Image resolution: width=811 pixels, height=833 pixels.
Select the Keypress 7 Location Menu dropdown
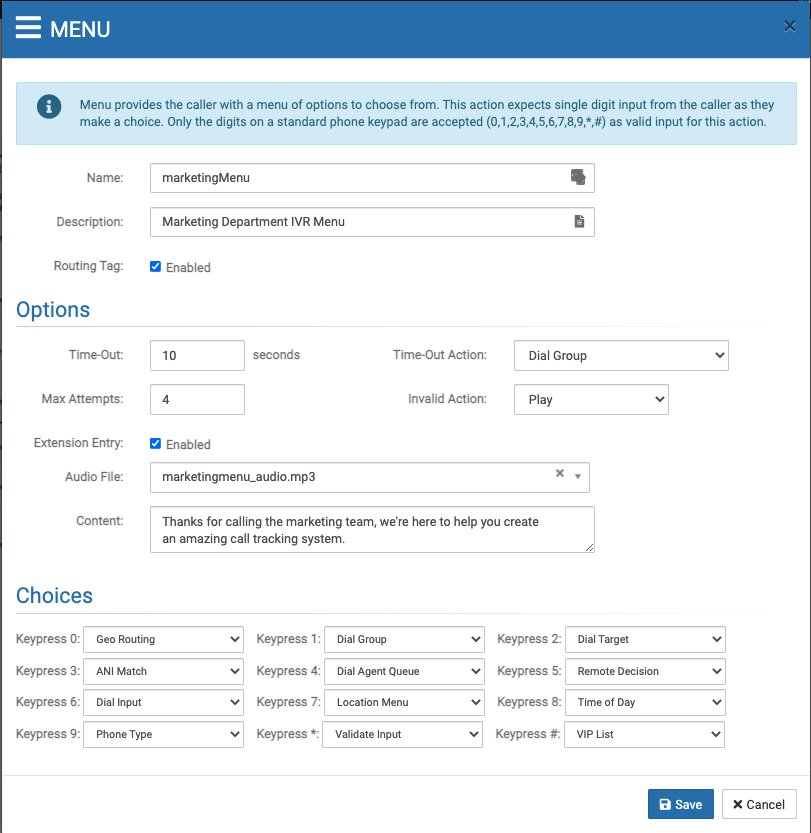(x=404, y=702)
